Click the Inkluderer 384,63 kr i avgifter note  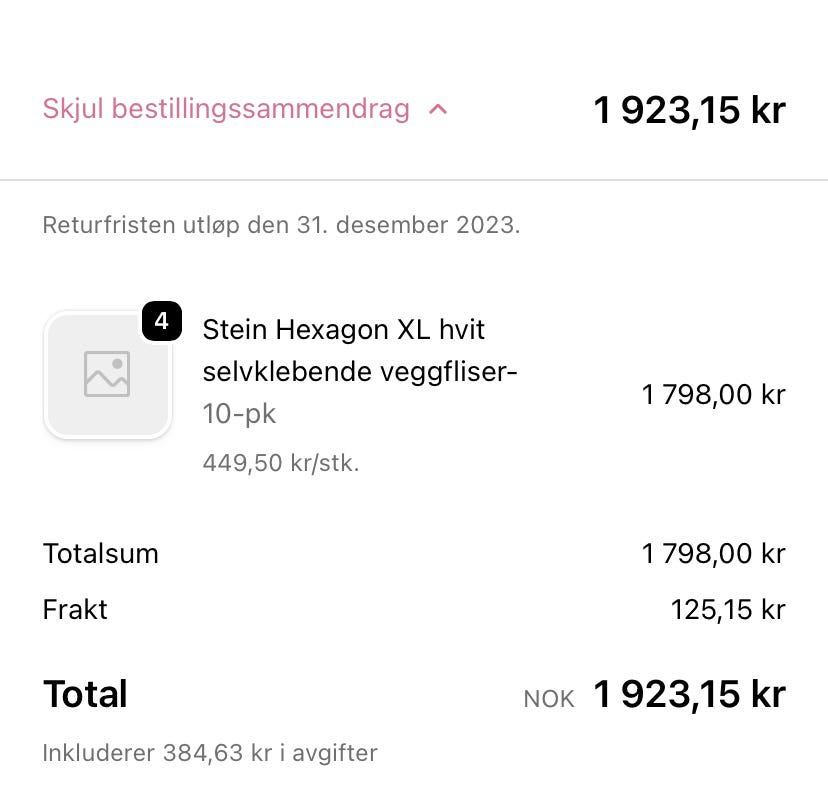(210, 752)
